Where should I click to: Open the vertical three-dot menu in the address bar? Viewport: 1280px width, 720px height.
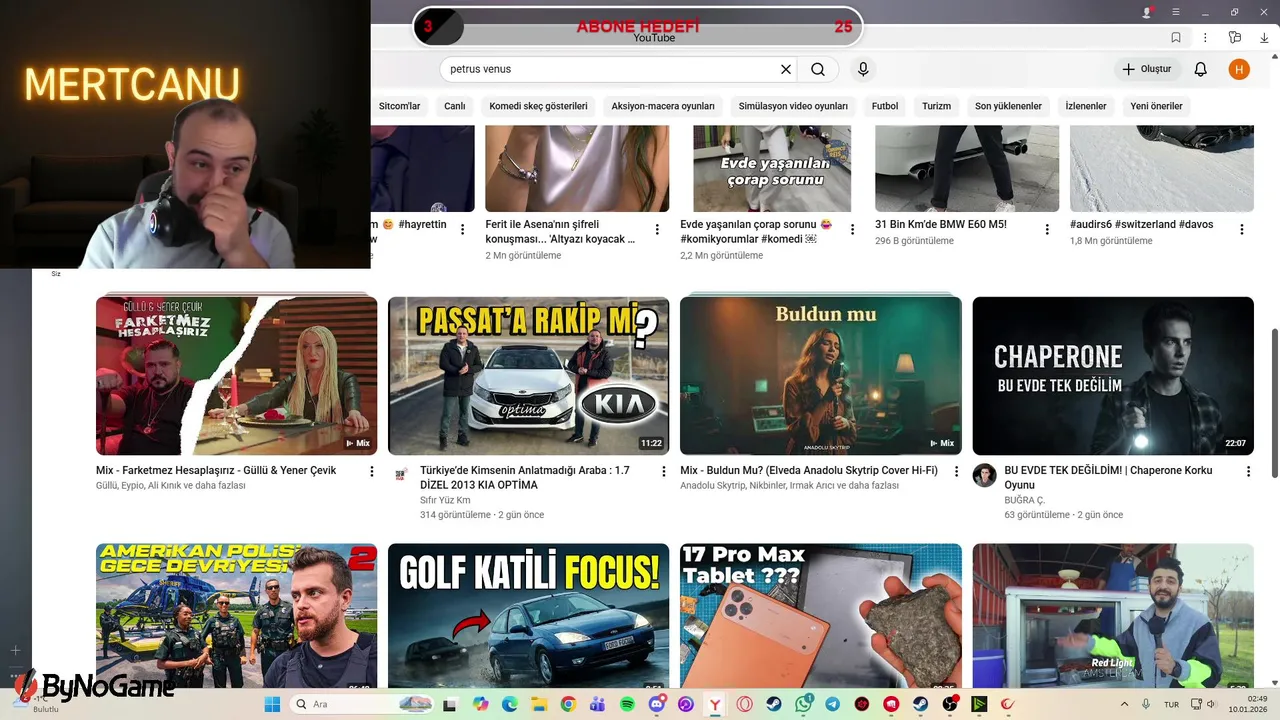(x=1205, y=37)
